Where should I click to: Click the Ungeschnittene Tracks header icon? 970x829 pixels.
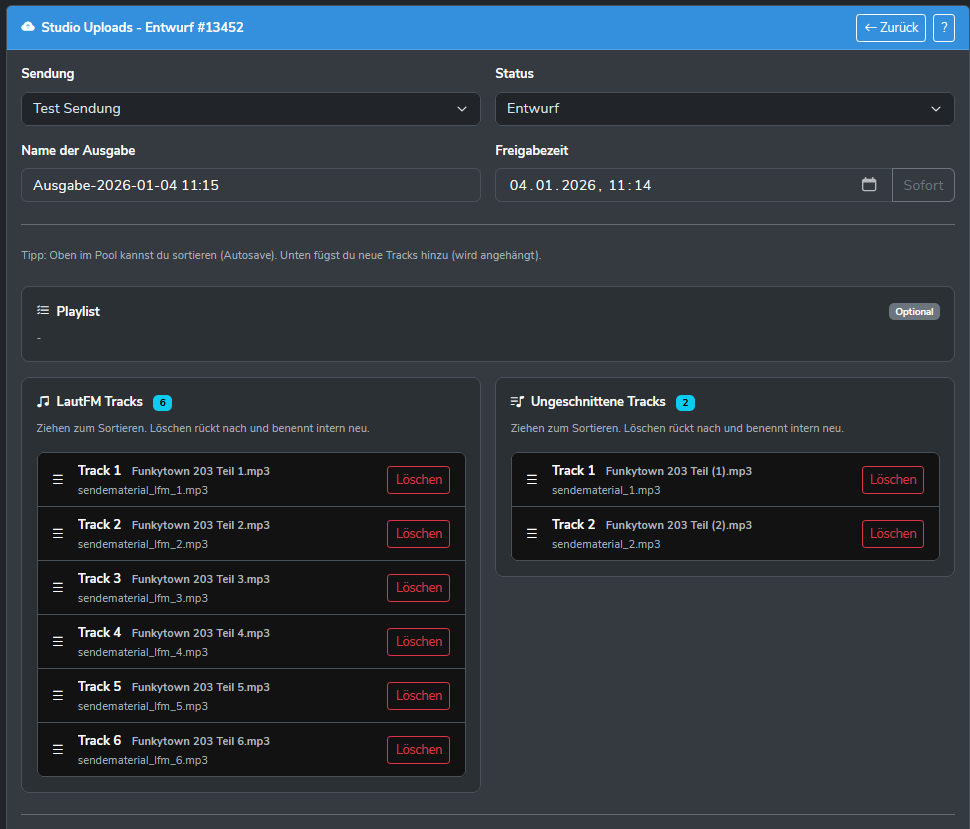(517, 402)
